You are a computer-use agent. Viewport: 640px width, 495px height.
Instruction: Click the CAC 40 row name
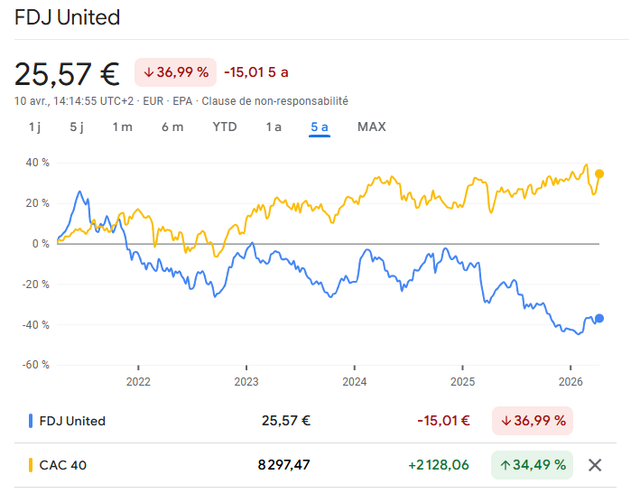(63, 465)
